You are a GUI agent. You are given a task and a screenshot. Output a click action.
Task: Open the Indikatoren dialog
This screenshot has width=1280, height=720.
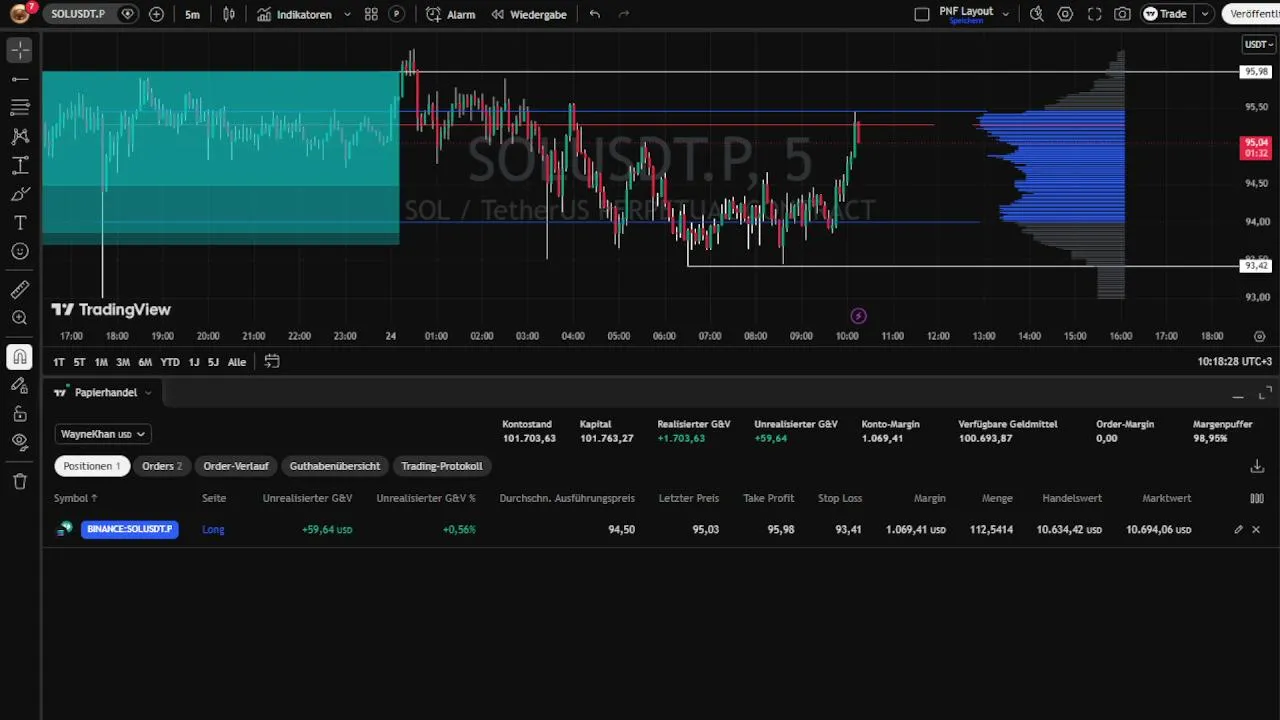click(294, 14)
